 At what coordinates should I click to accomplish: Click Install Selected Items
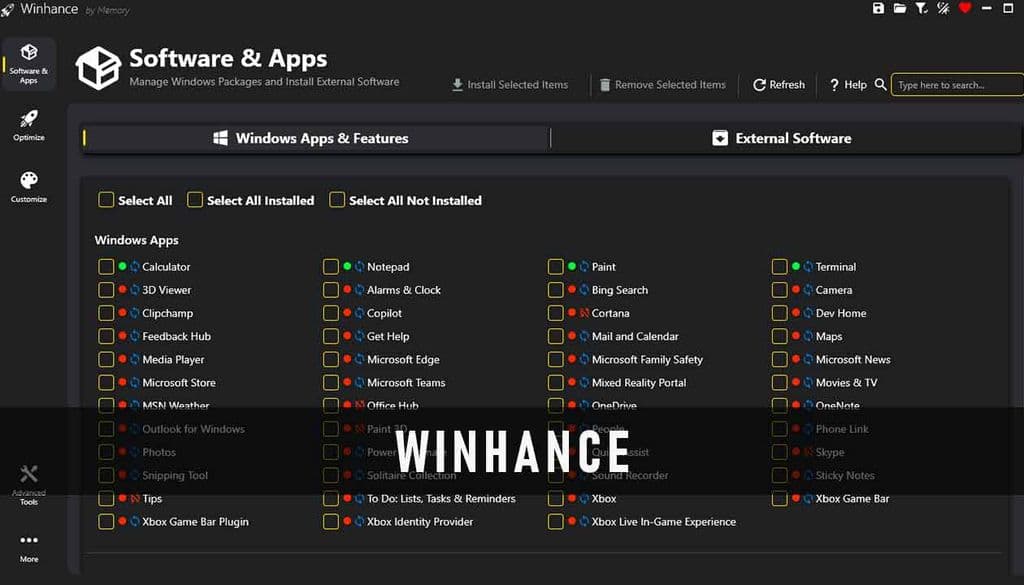pyautogui.click(x=511, y=85)
